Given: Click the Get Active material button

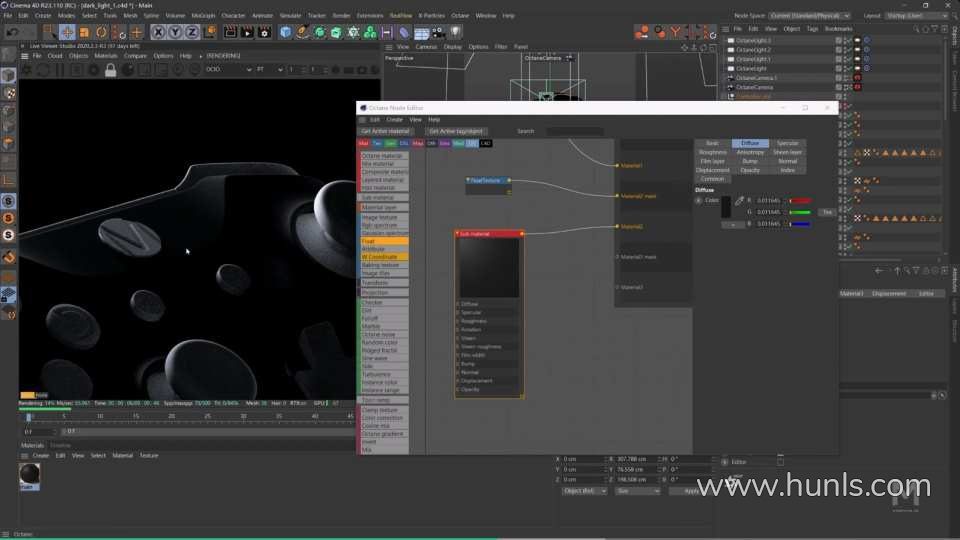Looking at the screenshot, I should click(386, 131).
